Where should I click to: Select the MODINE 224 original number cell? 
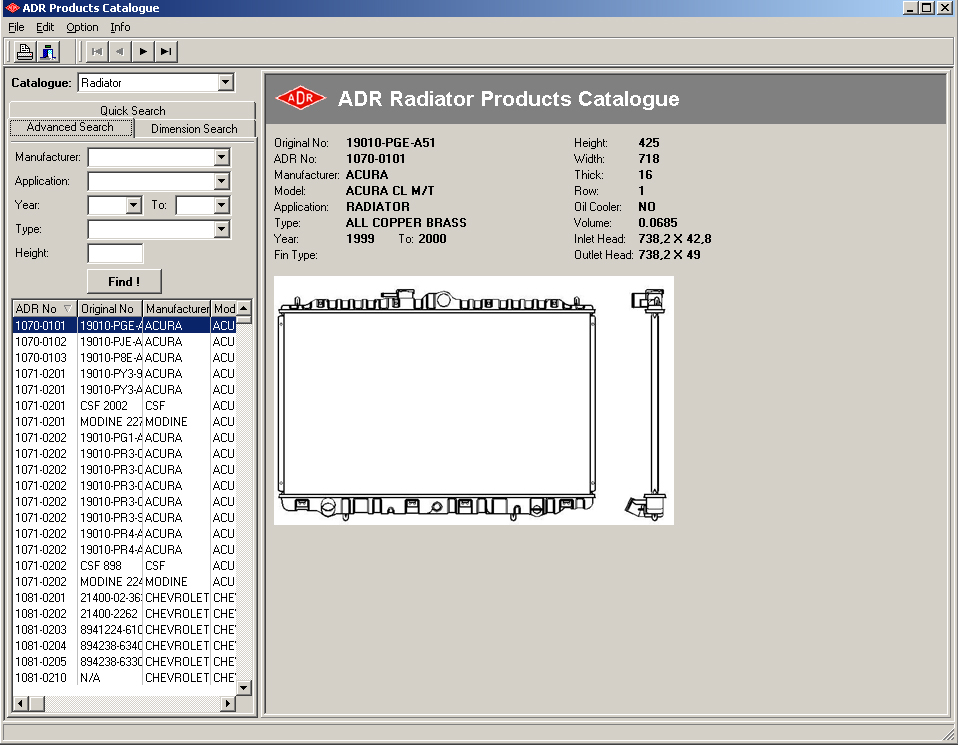110,582
